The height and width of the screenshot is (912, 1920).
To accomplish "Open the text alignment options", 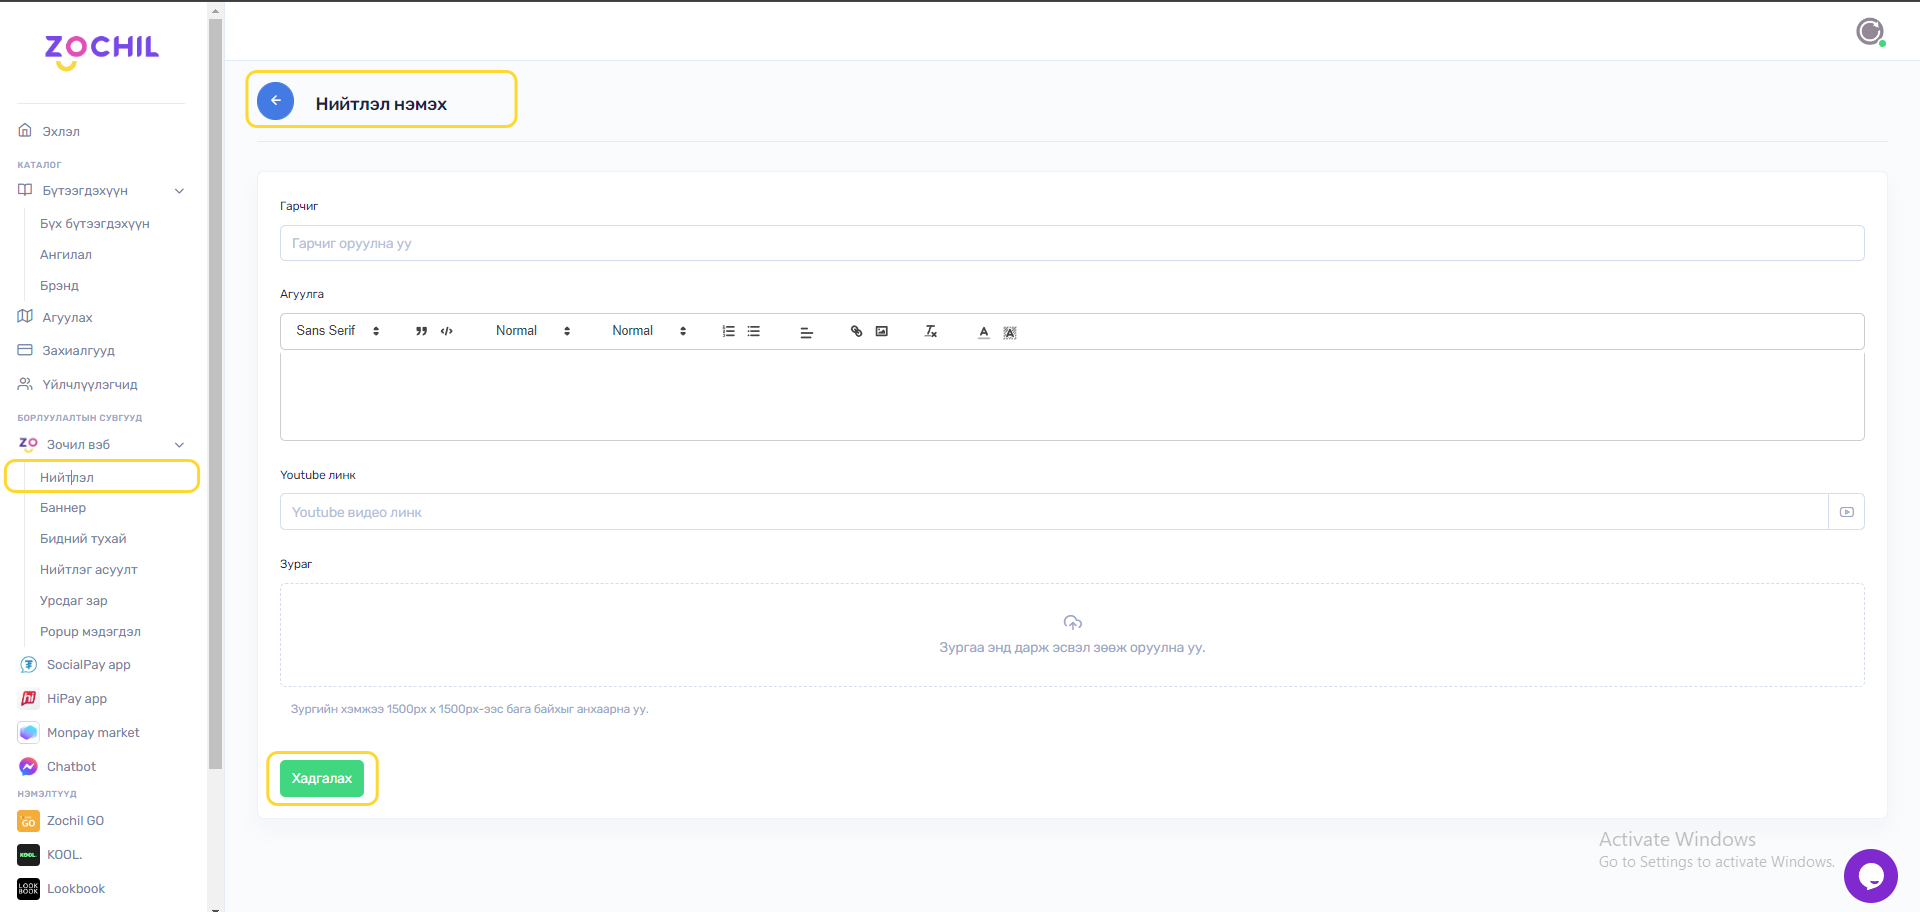I will (806, 332).
